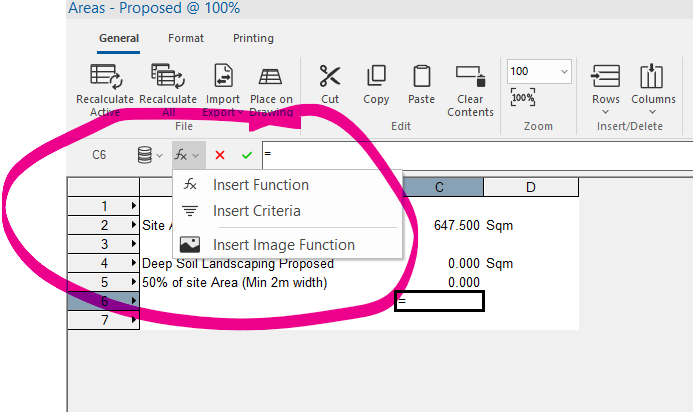This screenshot has width=693, height=412.
Task: Click the Place on Drawing icon
Action: coord(270,77)
